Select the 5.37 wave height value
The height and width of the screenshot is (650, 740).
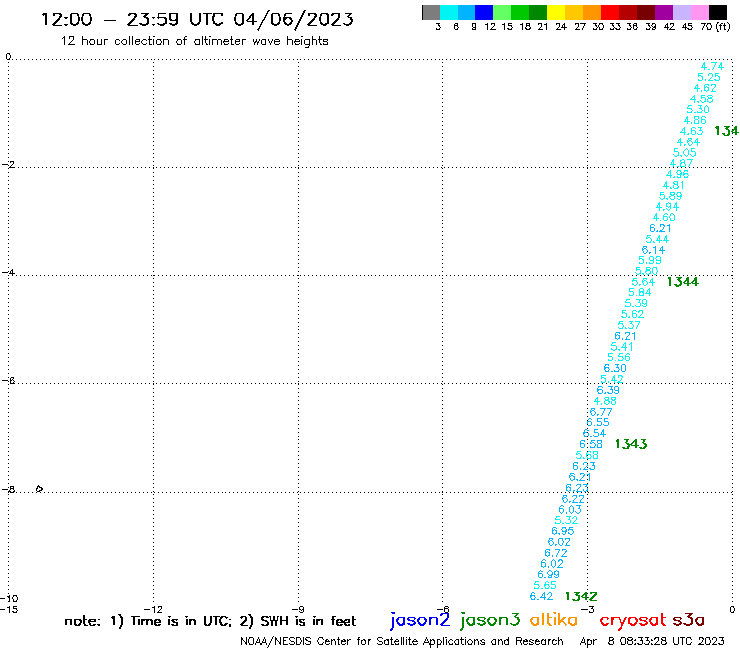pyautogui.click(x=629, y=325)
